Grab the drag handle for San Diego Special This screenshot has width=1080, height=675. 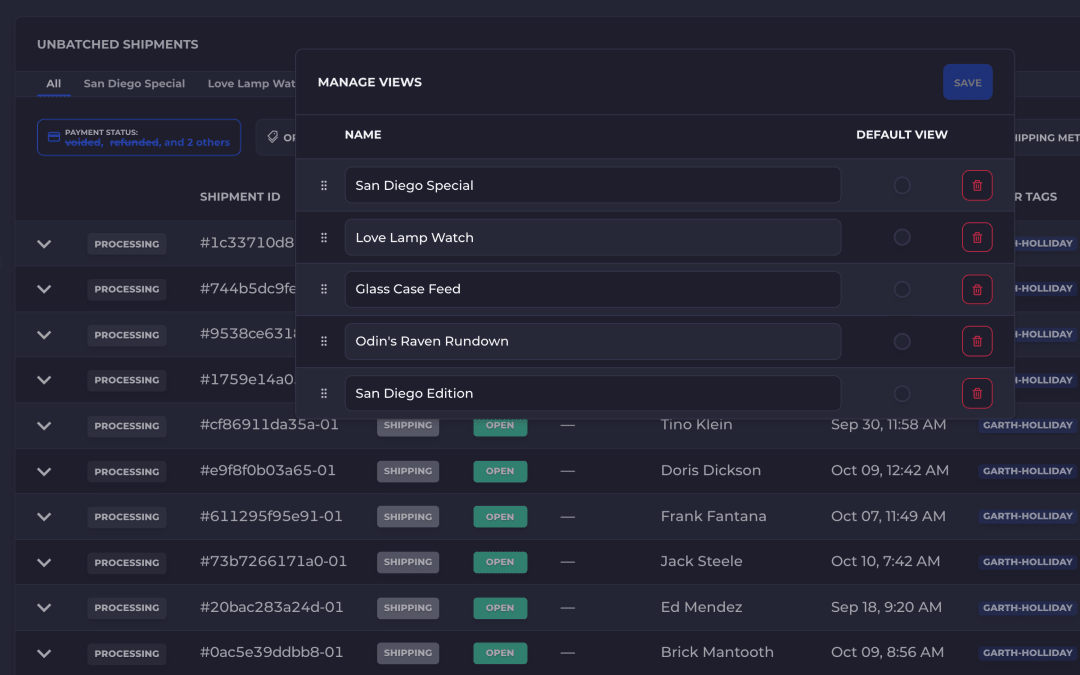[324, 185]
